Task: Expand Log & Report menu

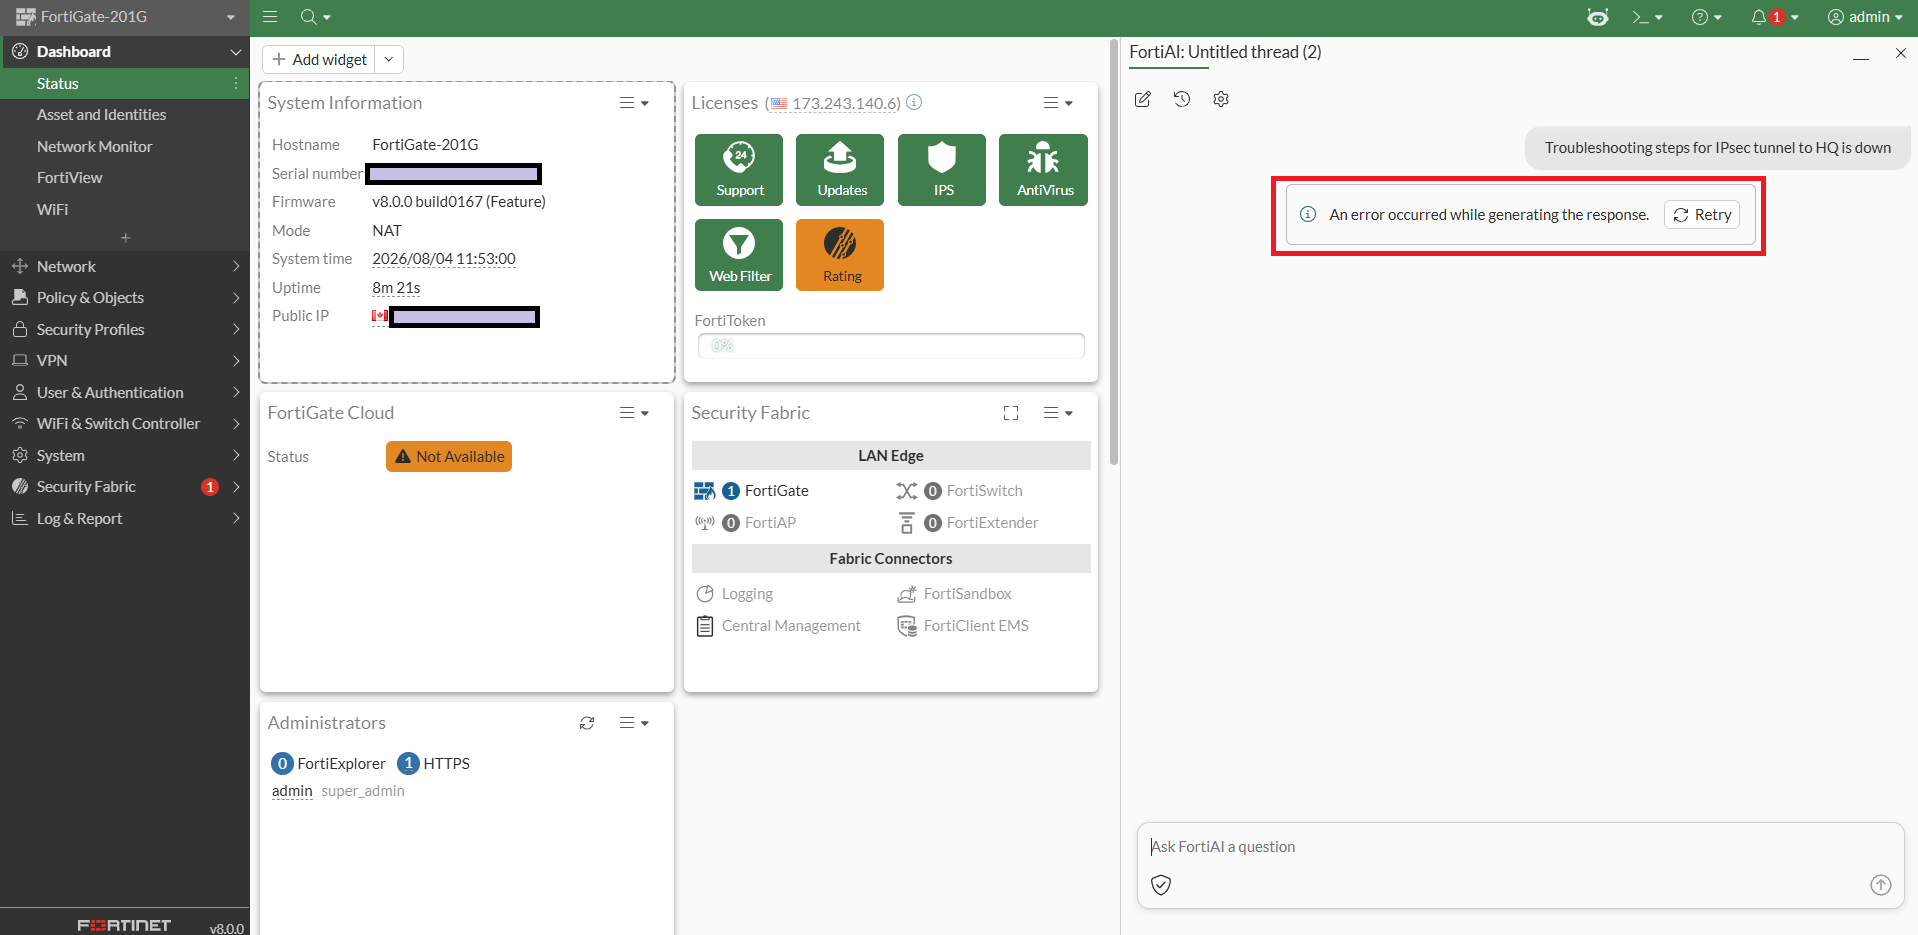Action: tap(125, 519)
